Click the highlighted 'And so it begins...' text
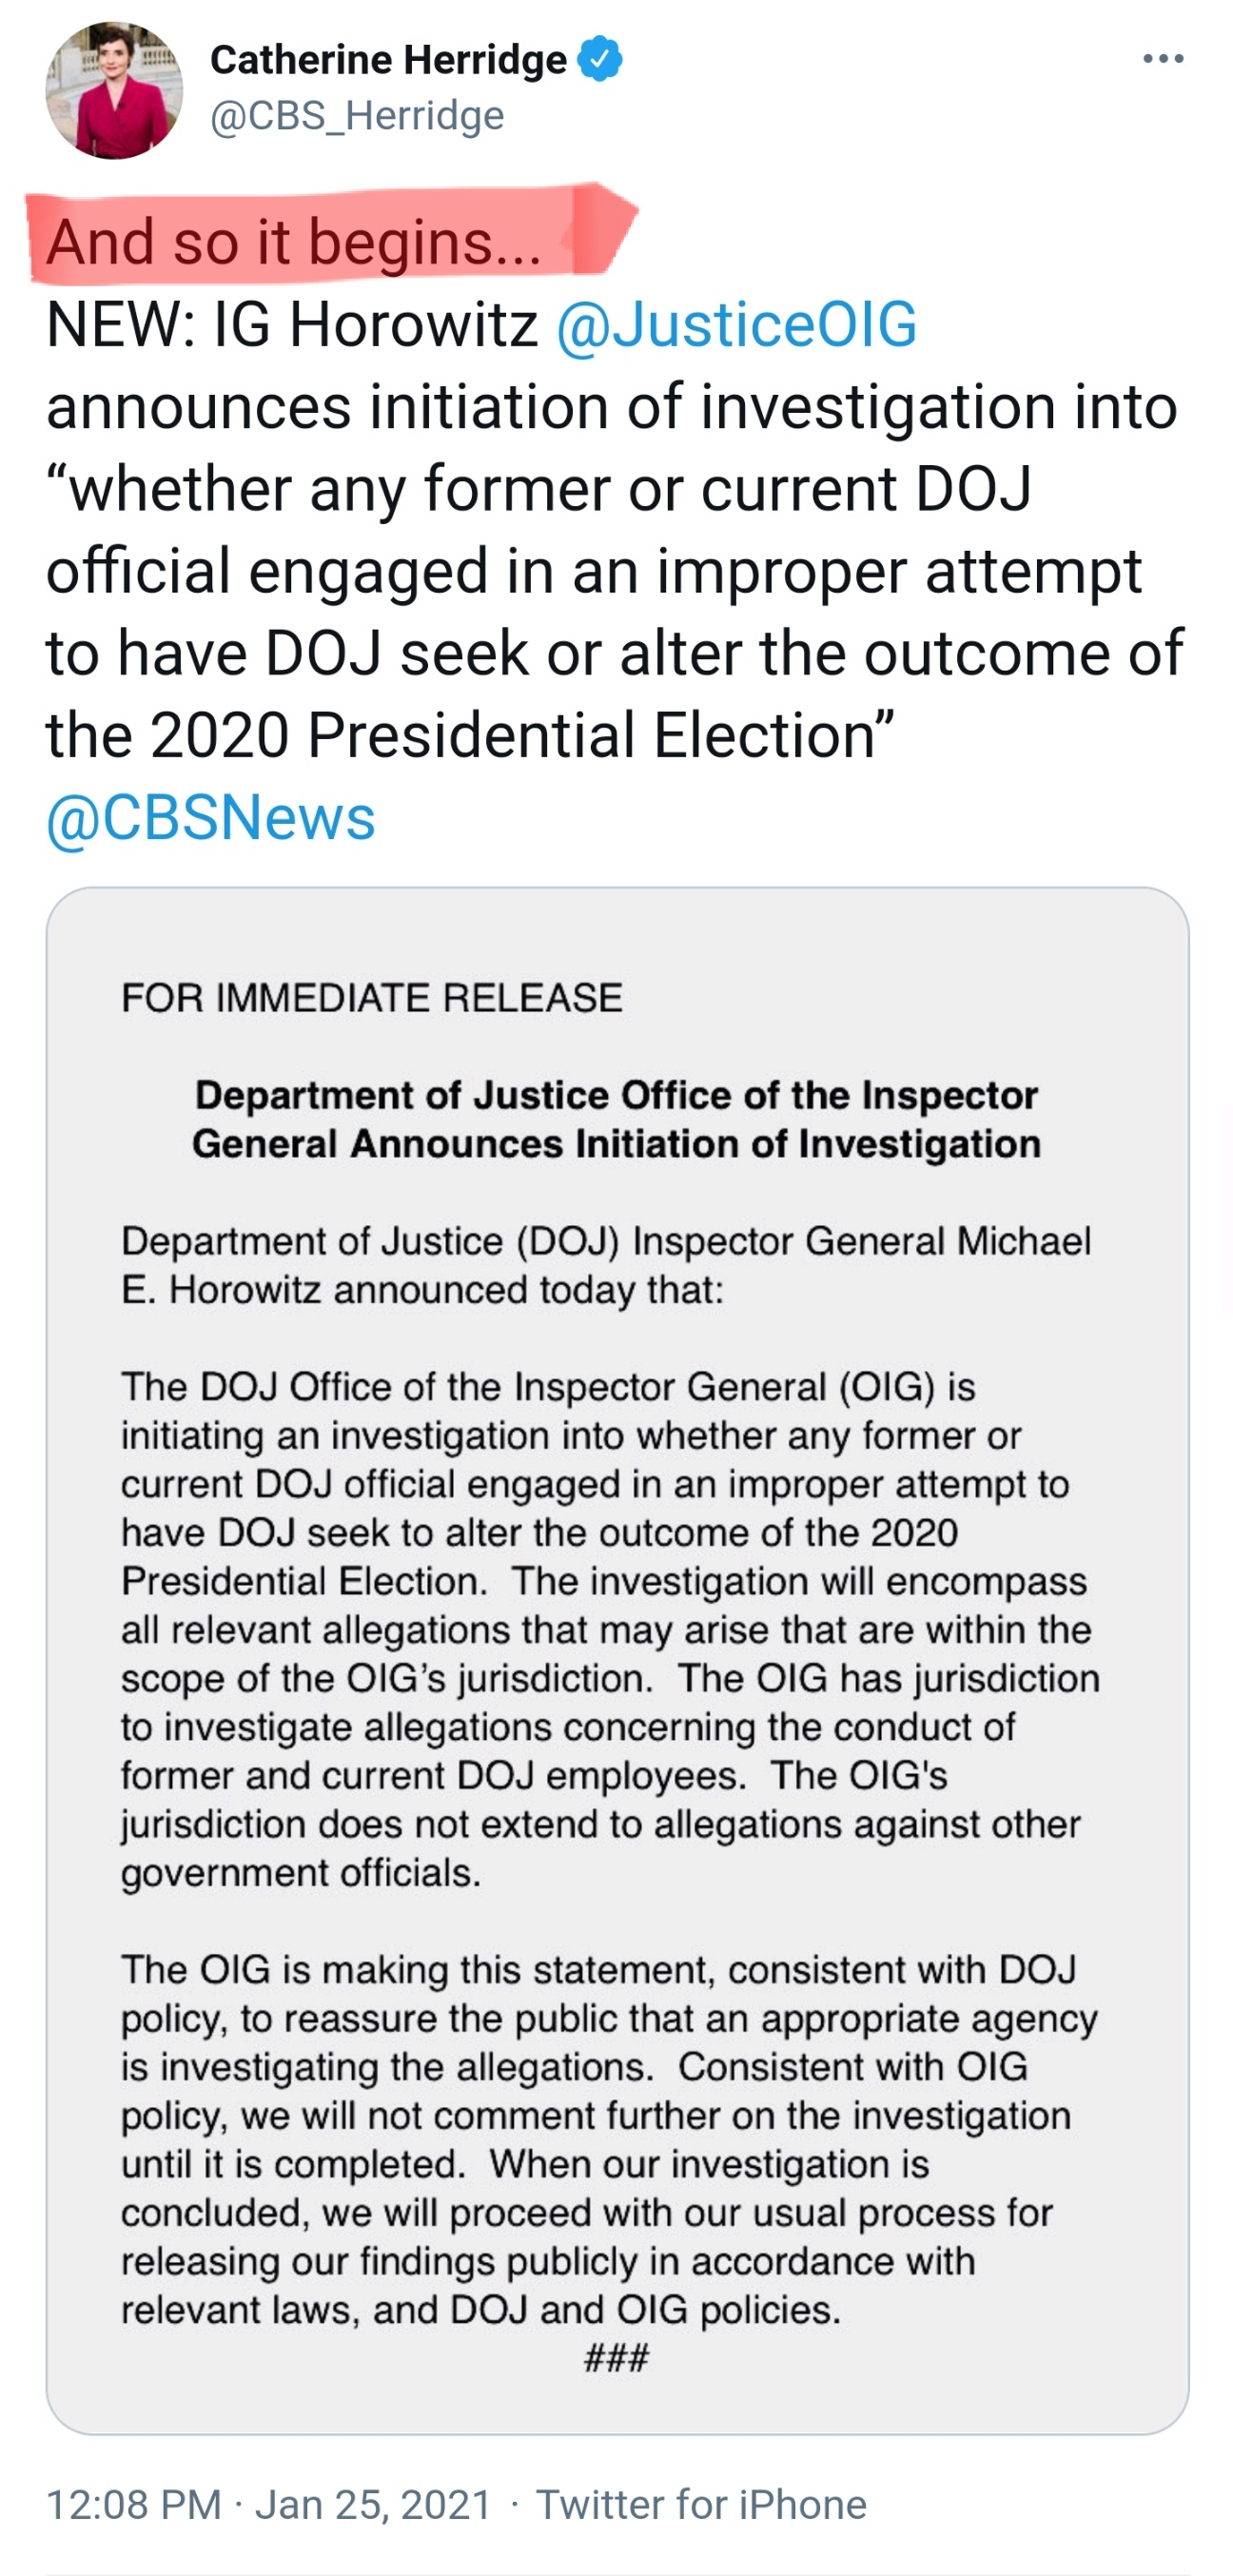 click(294, 242)
